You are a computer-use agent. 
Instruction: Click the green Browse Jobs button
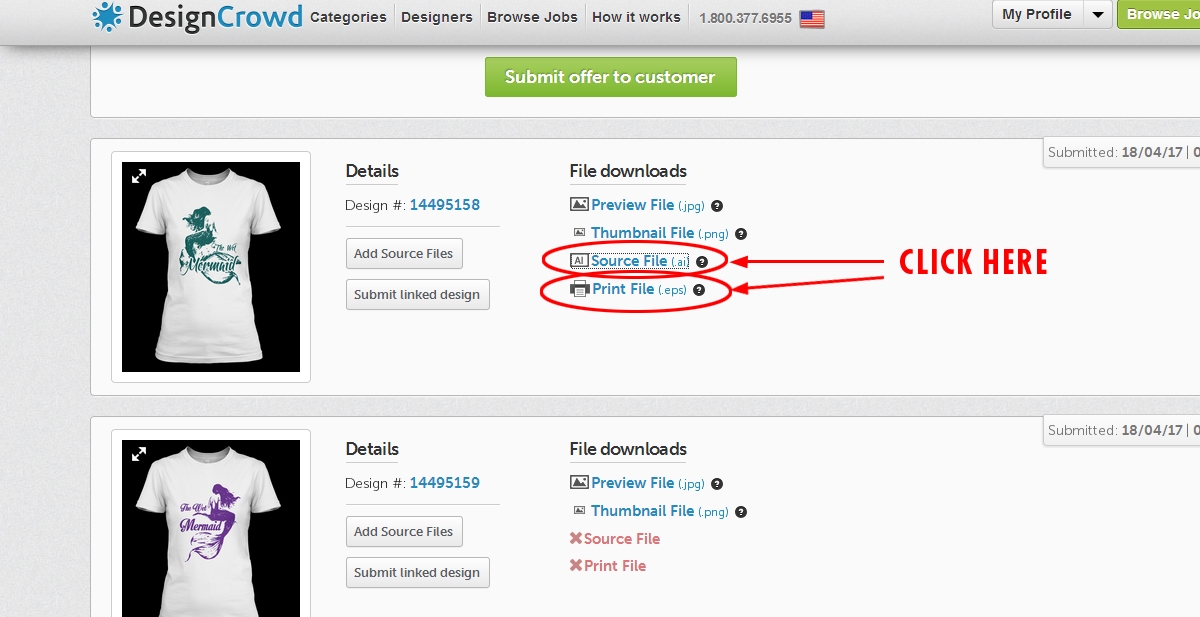(1159, 14)
